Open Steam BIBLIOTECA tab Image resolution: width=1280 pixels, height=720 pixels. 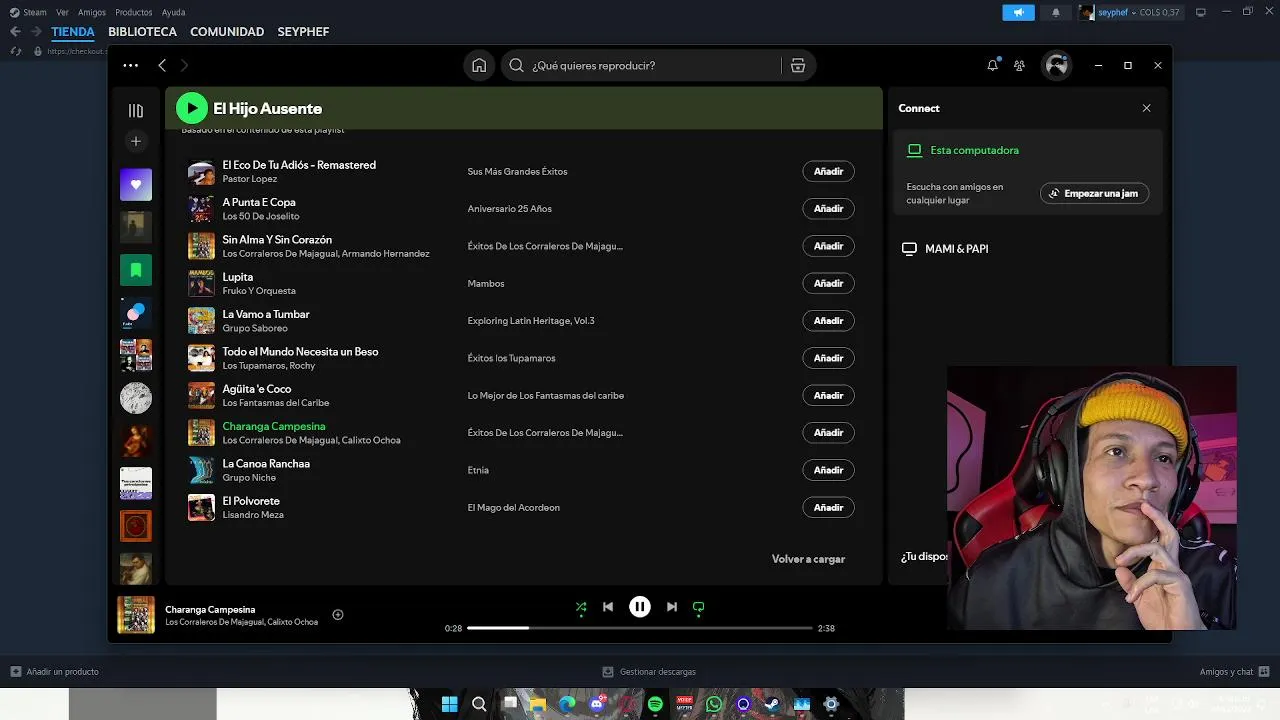coord(142,32)
